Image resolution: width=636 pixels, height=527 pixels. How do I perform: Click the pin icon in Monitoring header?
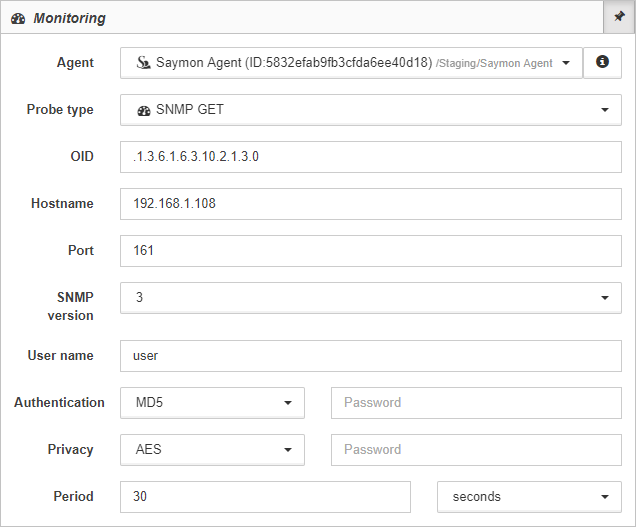[619, 17]
